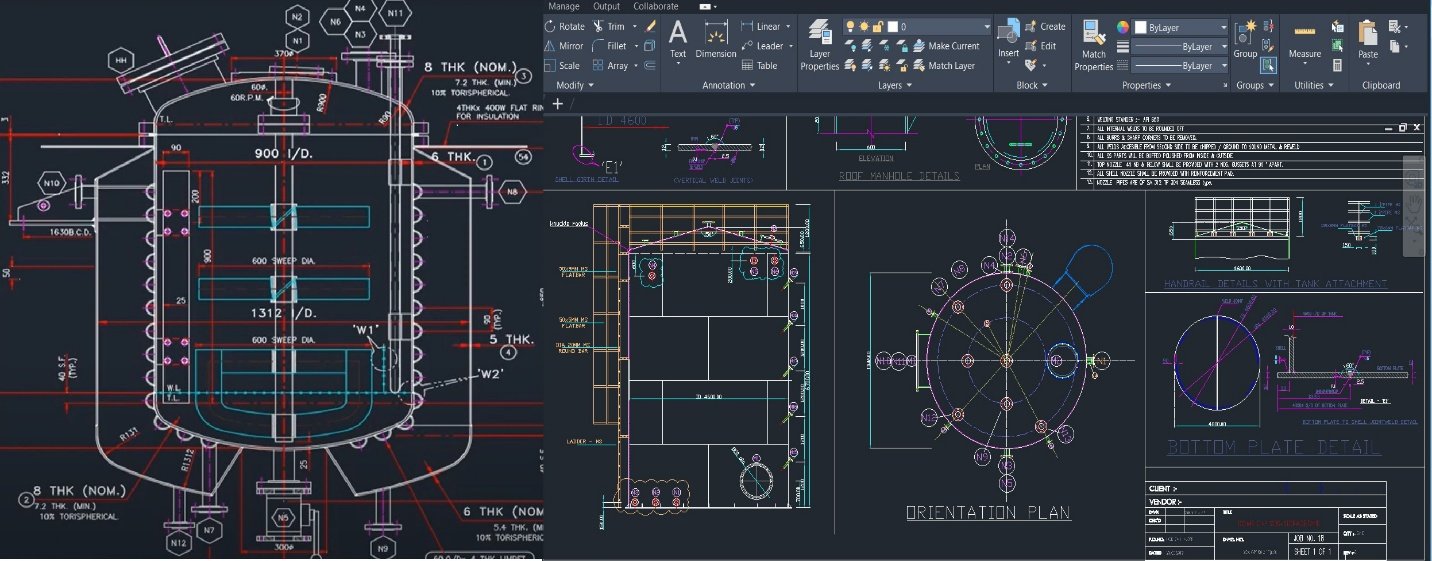Toggle the layer padlock lock state

click(x=876, y=27)
